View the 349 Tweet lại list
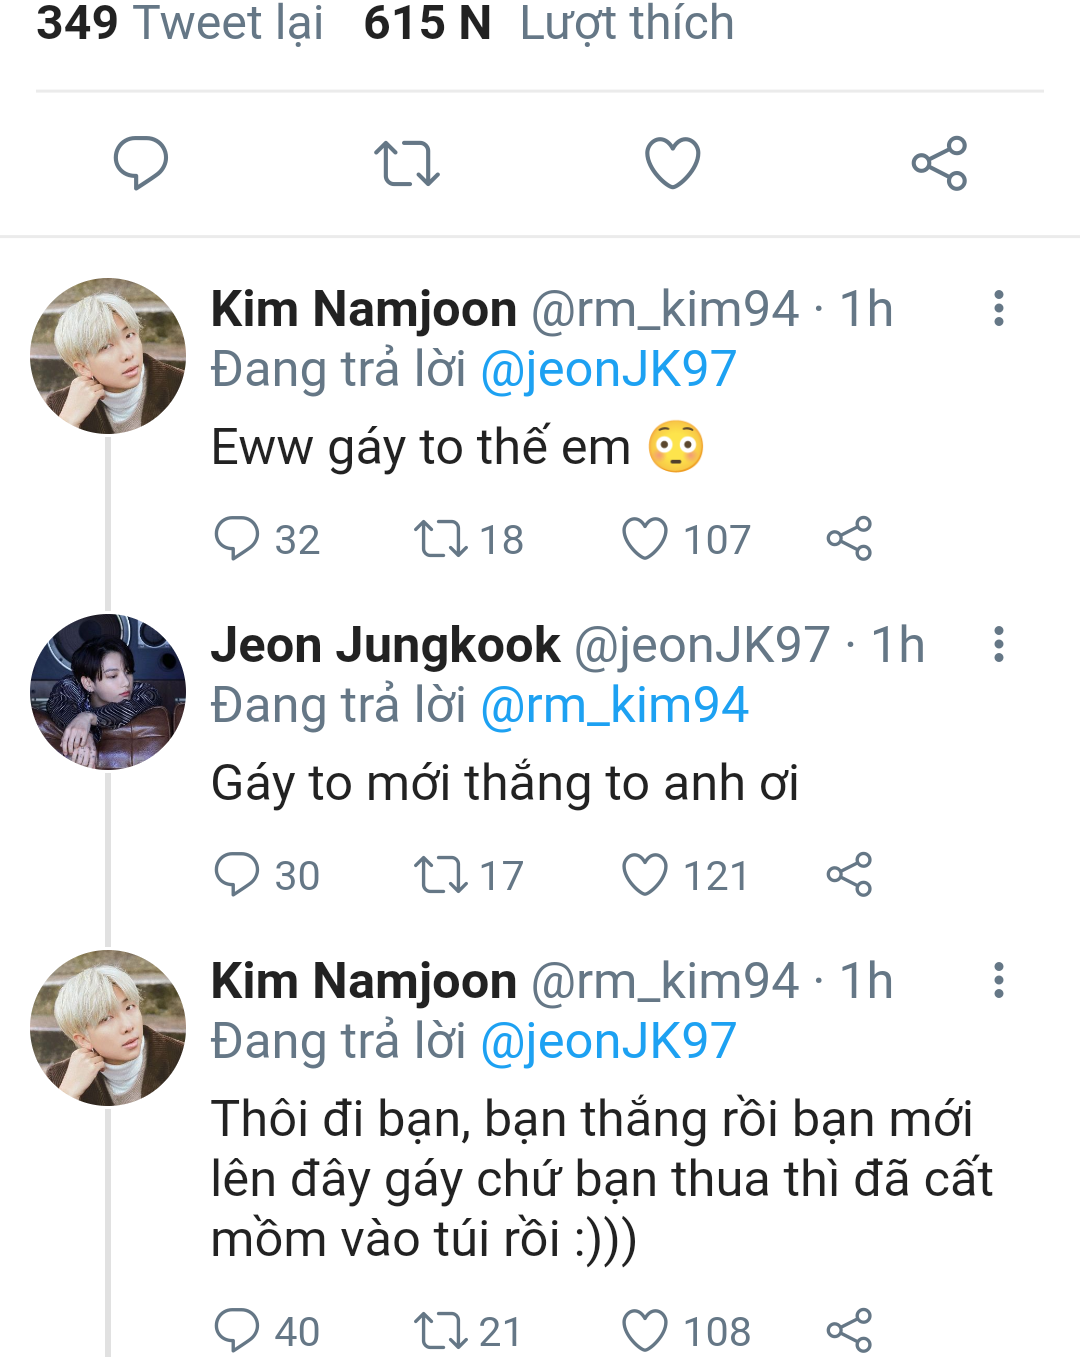 click(x=180, y=23)
